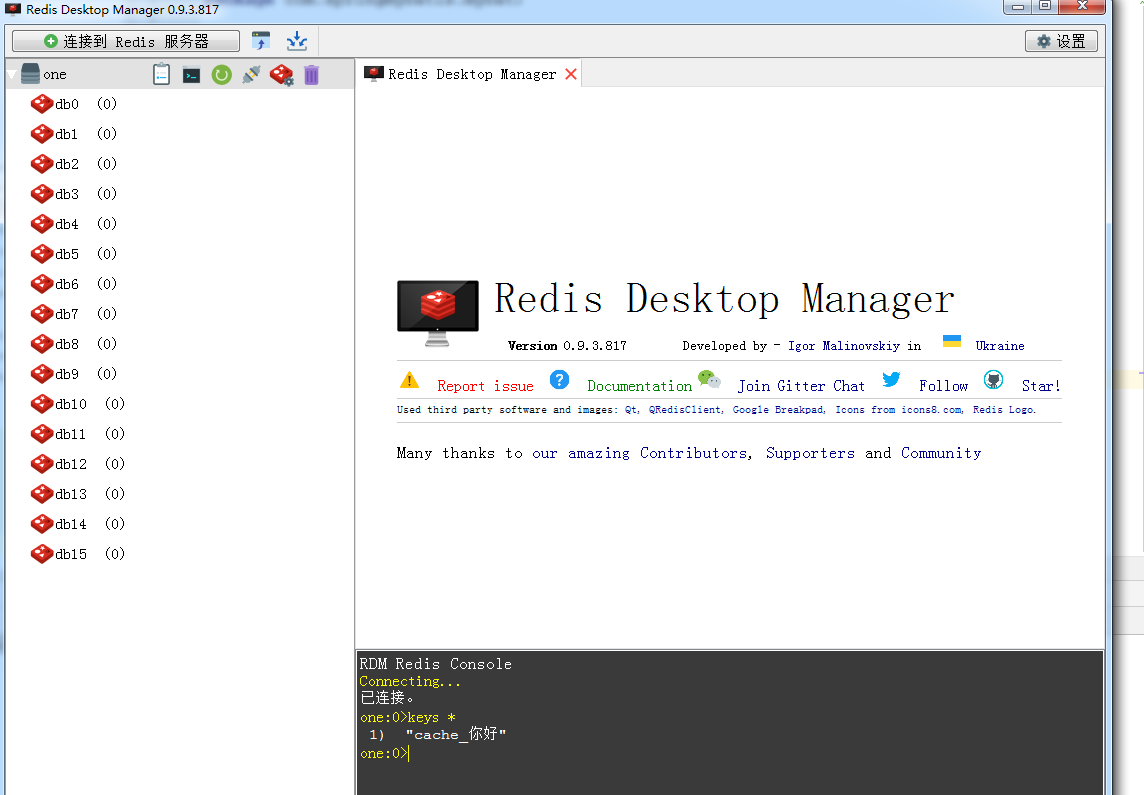Open the Icons from icons8.com link

click(x=898, y=410)
